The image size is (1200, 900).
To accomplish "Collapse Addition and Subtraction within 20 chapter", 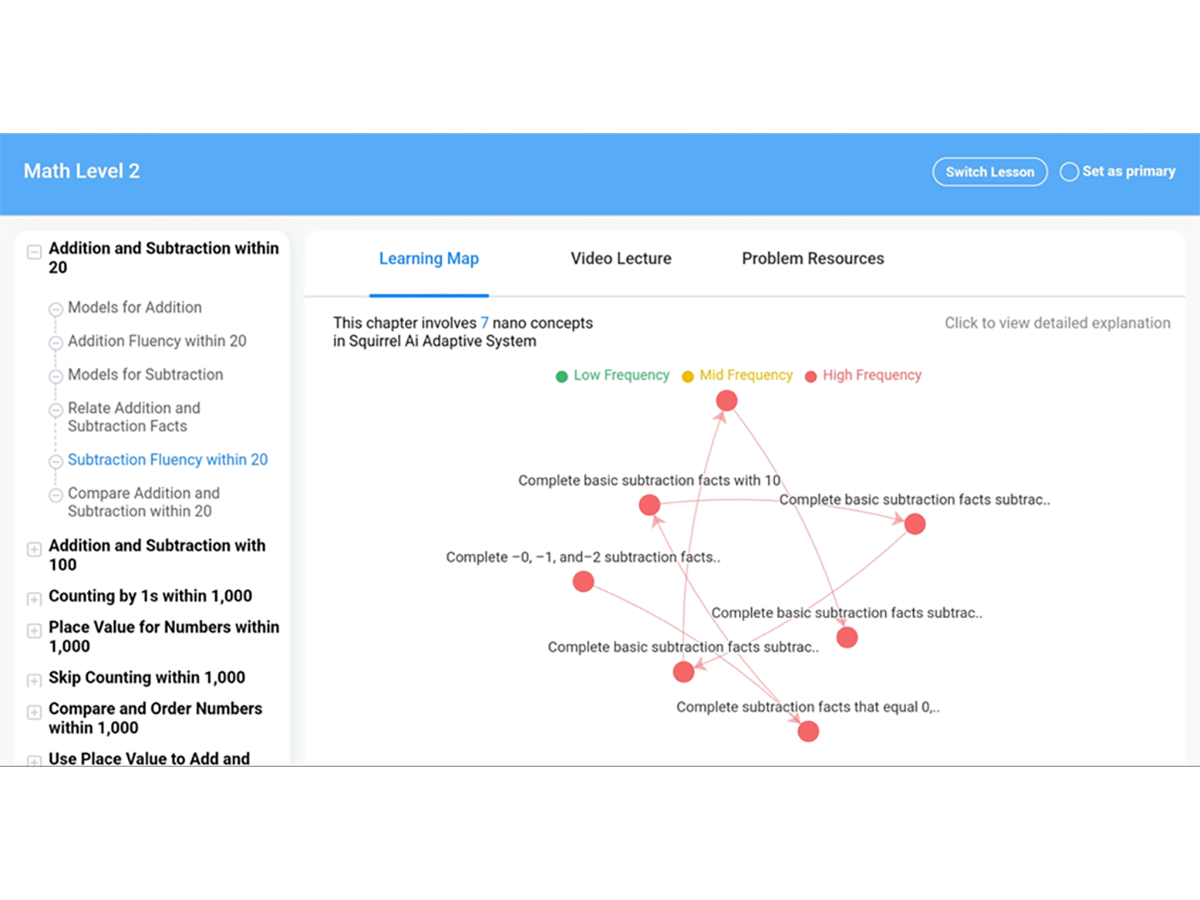I will point(34,252).
